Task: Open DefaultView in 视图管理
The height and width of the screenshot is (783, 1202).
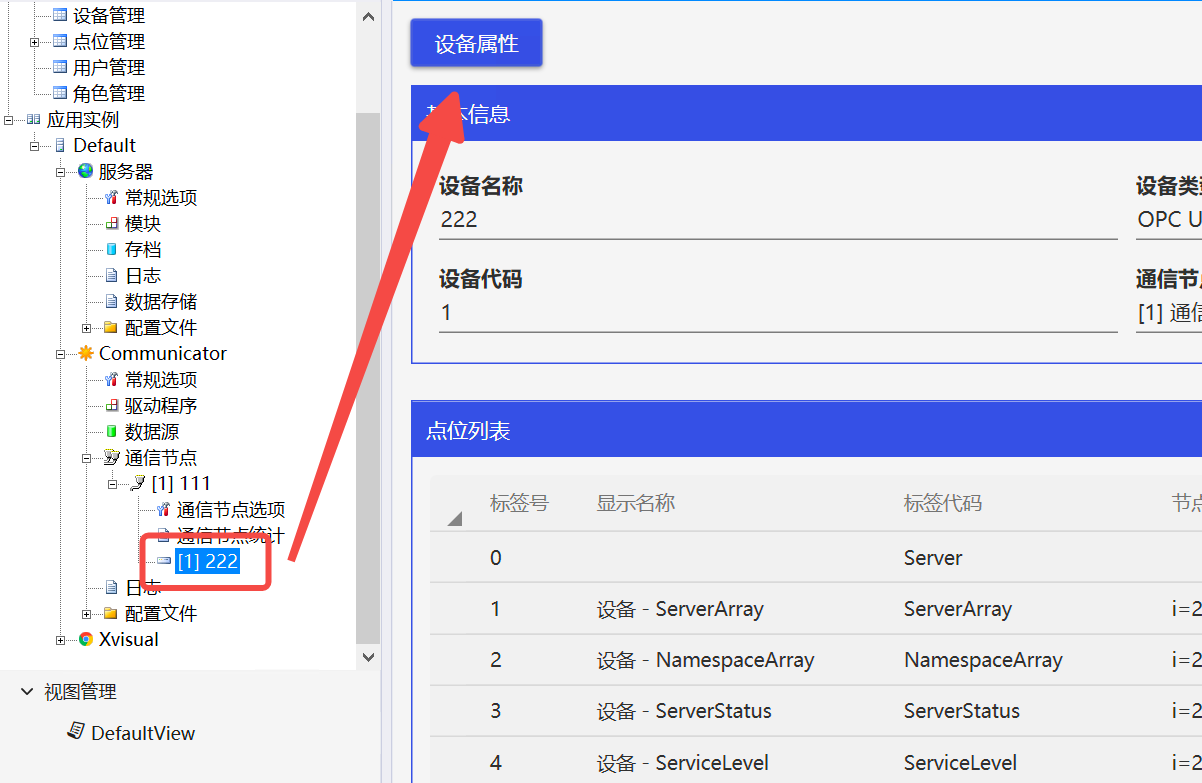Action: pyautogui.click(x=143, y=733)
